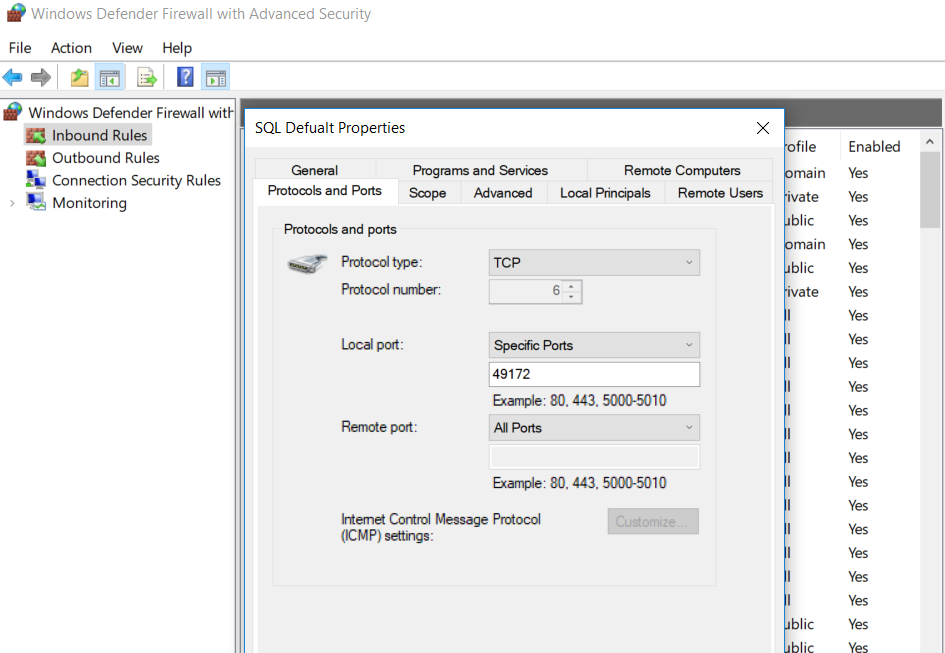The width and height of the screenshot is (945, 653).
Task: Click the Export List toolbar icon
Action: [147, 77]
